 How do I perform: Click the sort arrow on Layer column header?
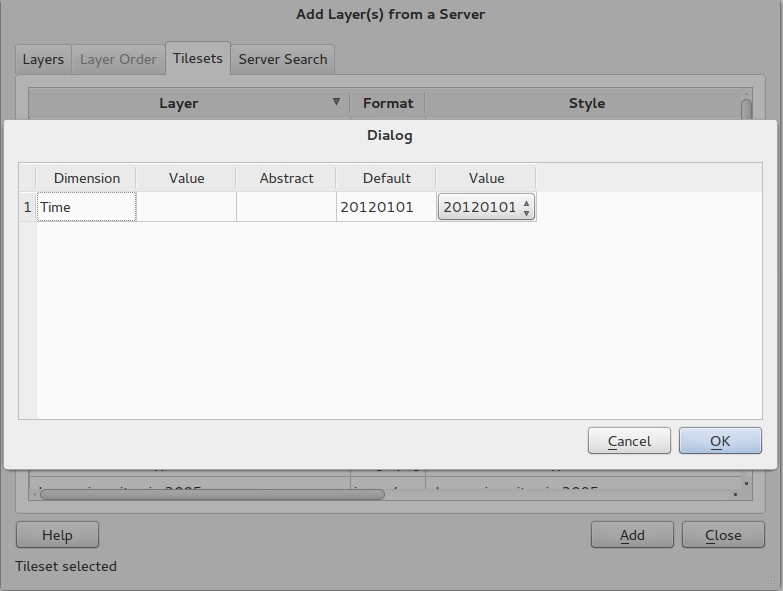[x=336, y=102]
